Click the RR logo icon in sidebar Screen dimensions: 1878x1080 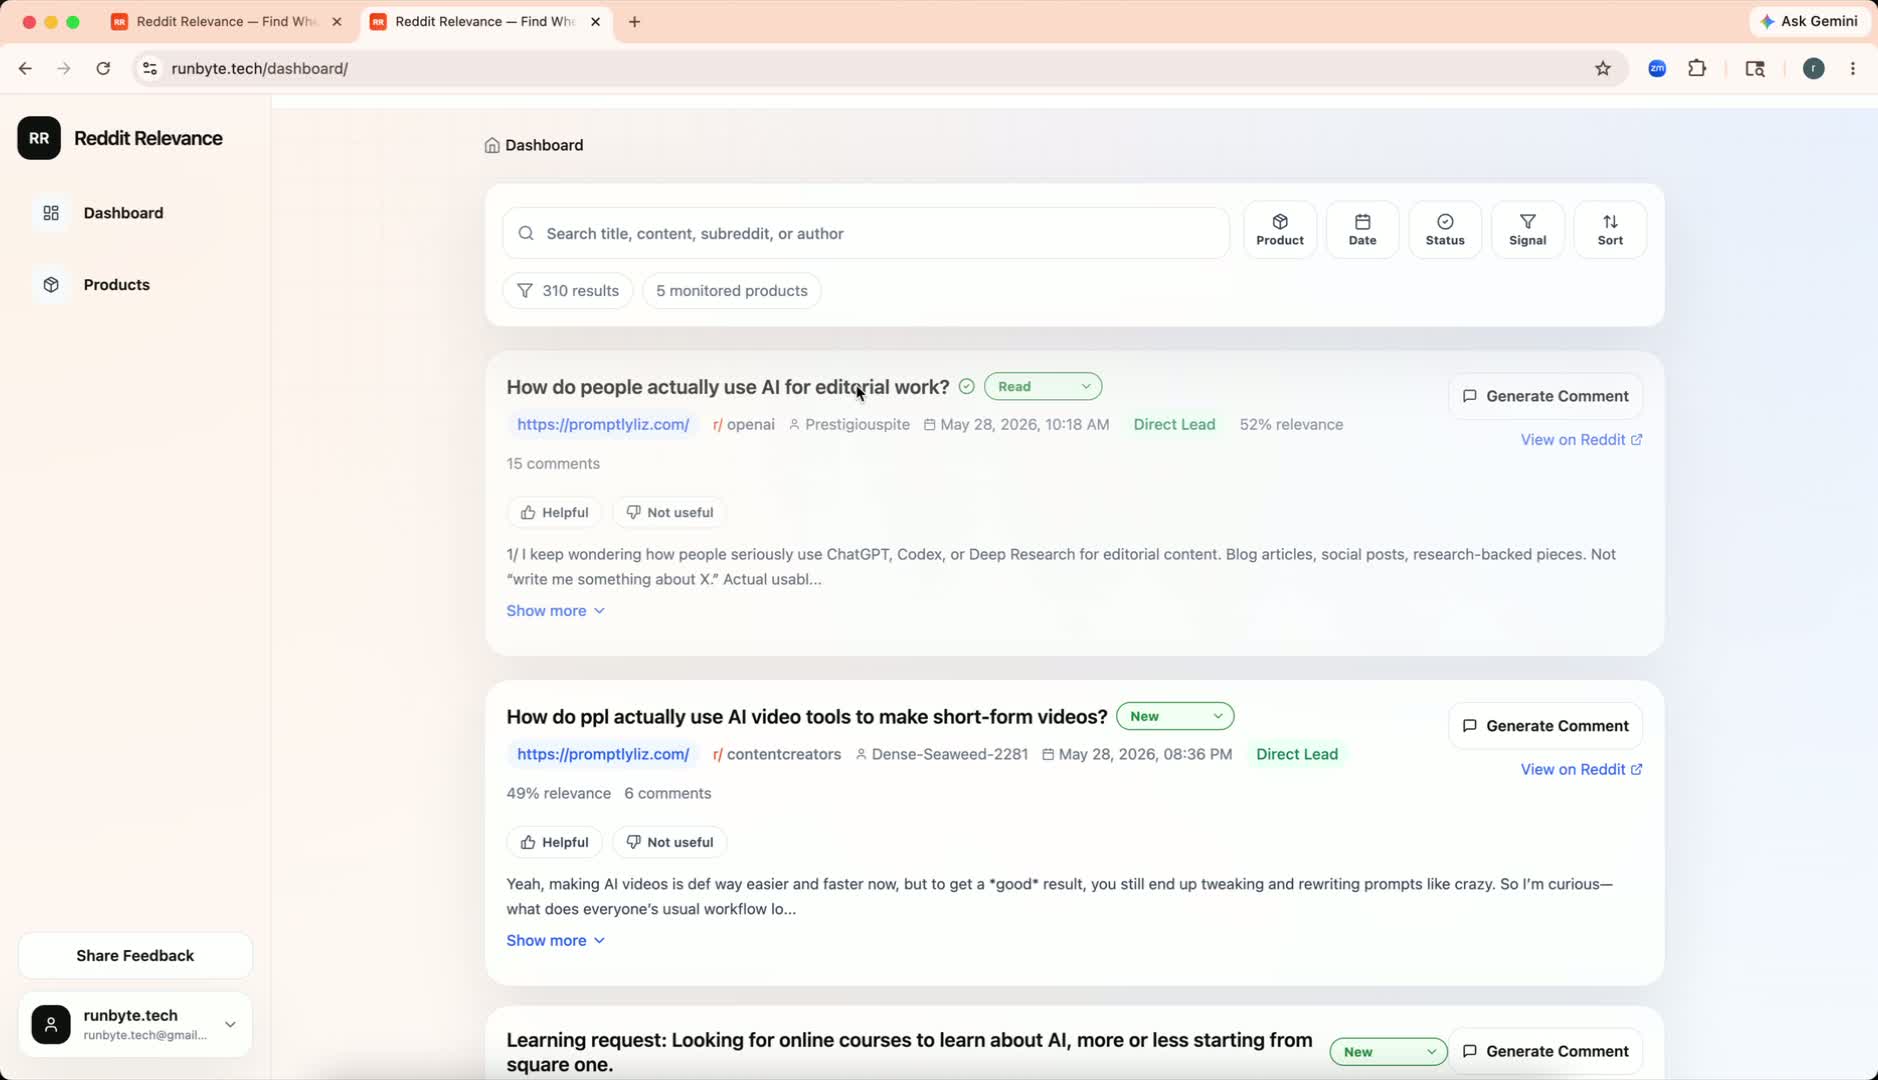point(39,138)
